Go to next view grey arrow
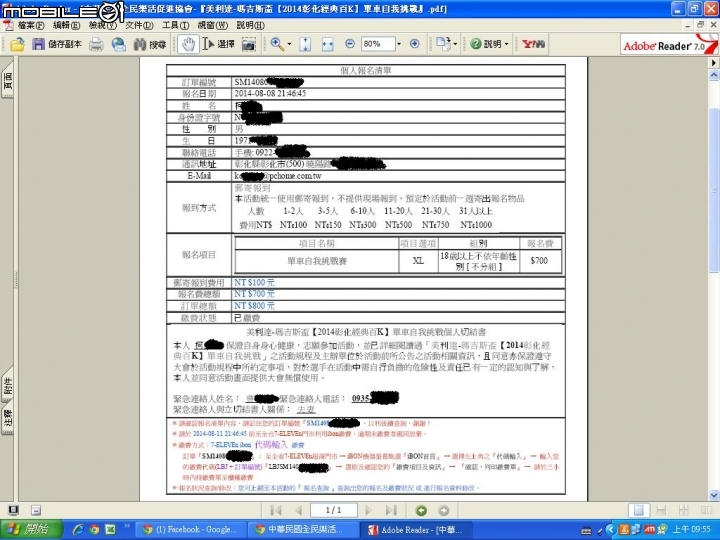 click(x=444, y=510)
